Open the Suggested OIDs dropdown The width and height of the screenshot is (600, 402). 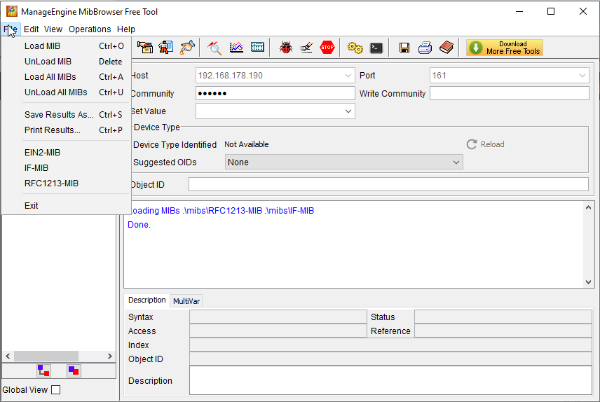456,162
